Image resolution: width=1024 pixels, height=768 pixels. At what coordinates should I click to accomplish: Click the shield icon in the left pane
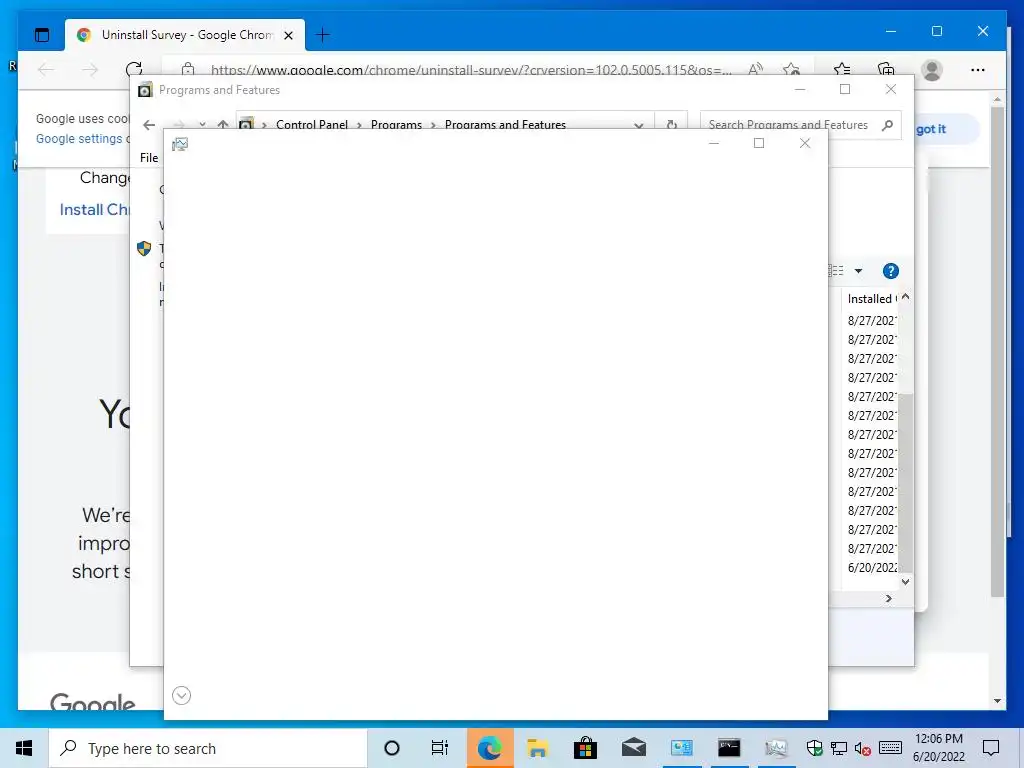pos(144,248)
